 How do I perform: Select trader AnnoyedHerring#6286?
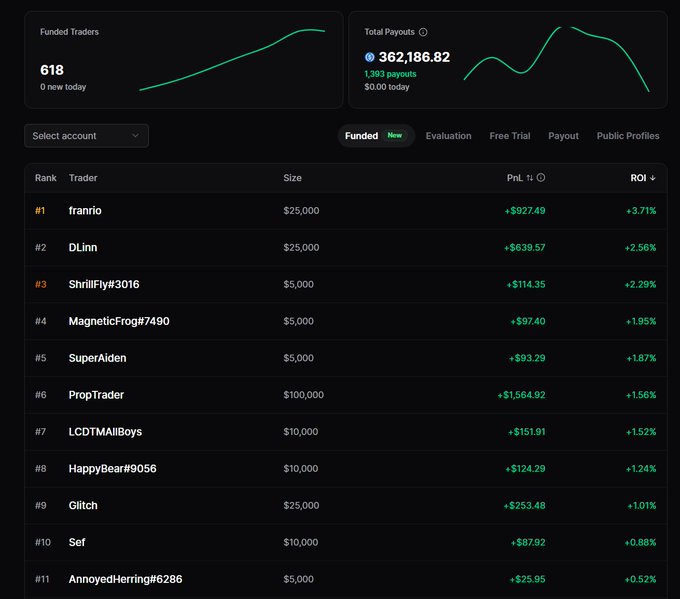point(125,579)
